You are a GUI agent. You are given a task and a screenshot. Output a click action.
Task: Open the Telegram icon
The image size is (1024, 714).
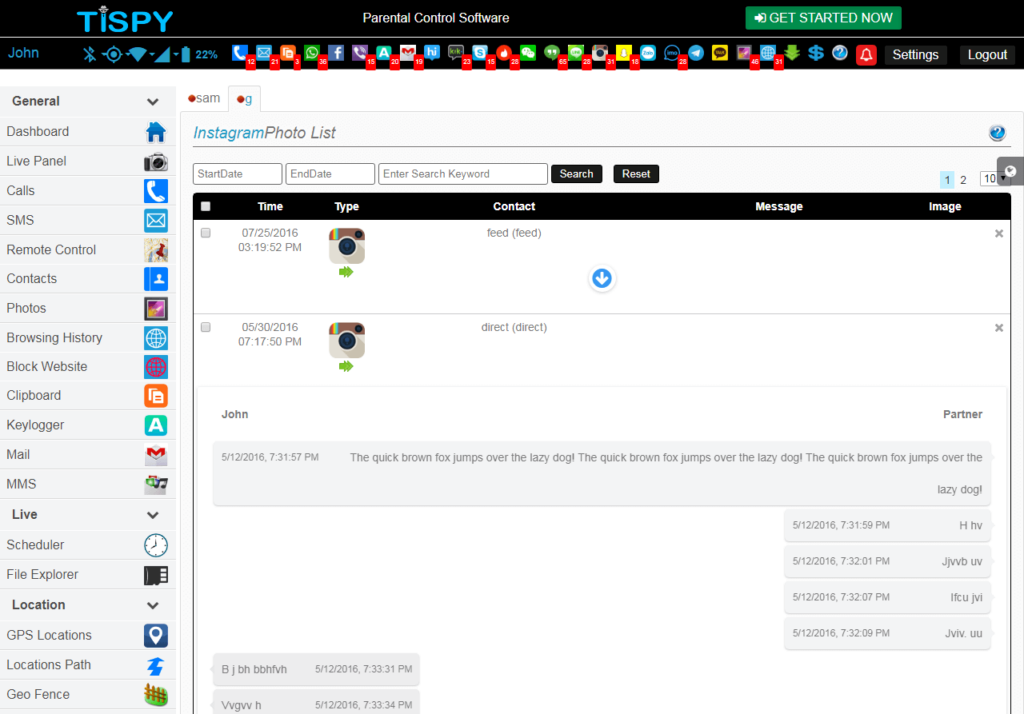tap(696, 53)
